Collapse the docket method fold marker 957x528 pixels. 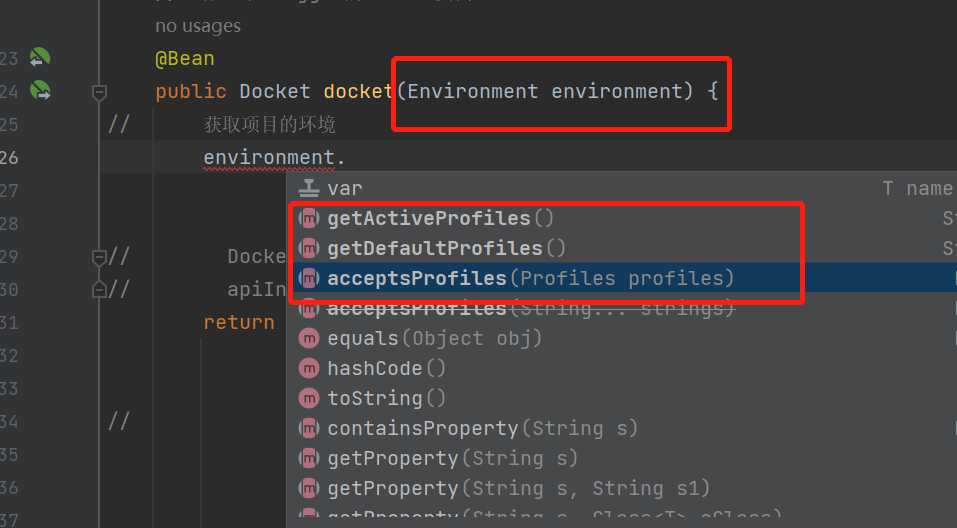click(99, 92)
